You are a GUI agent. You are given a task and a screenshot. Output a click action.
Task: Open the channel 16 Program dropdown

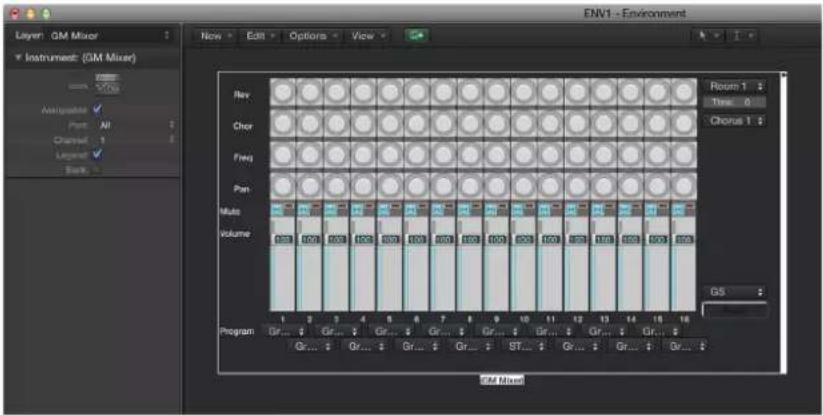686,346
